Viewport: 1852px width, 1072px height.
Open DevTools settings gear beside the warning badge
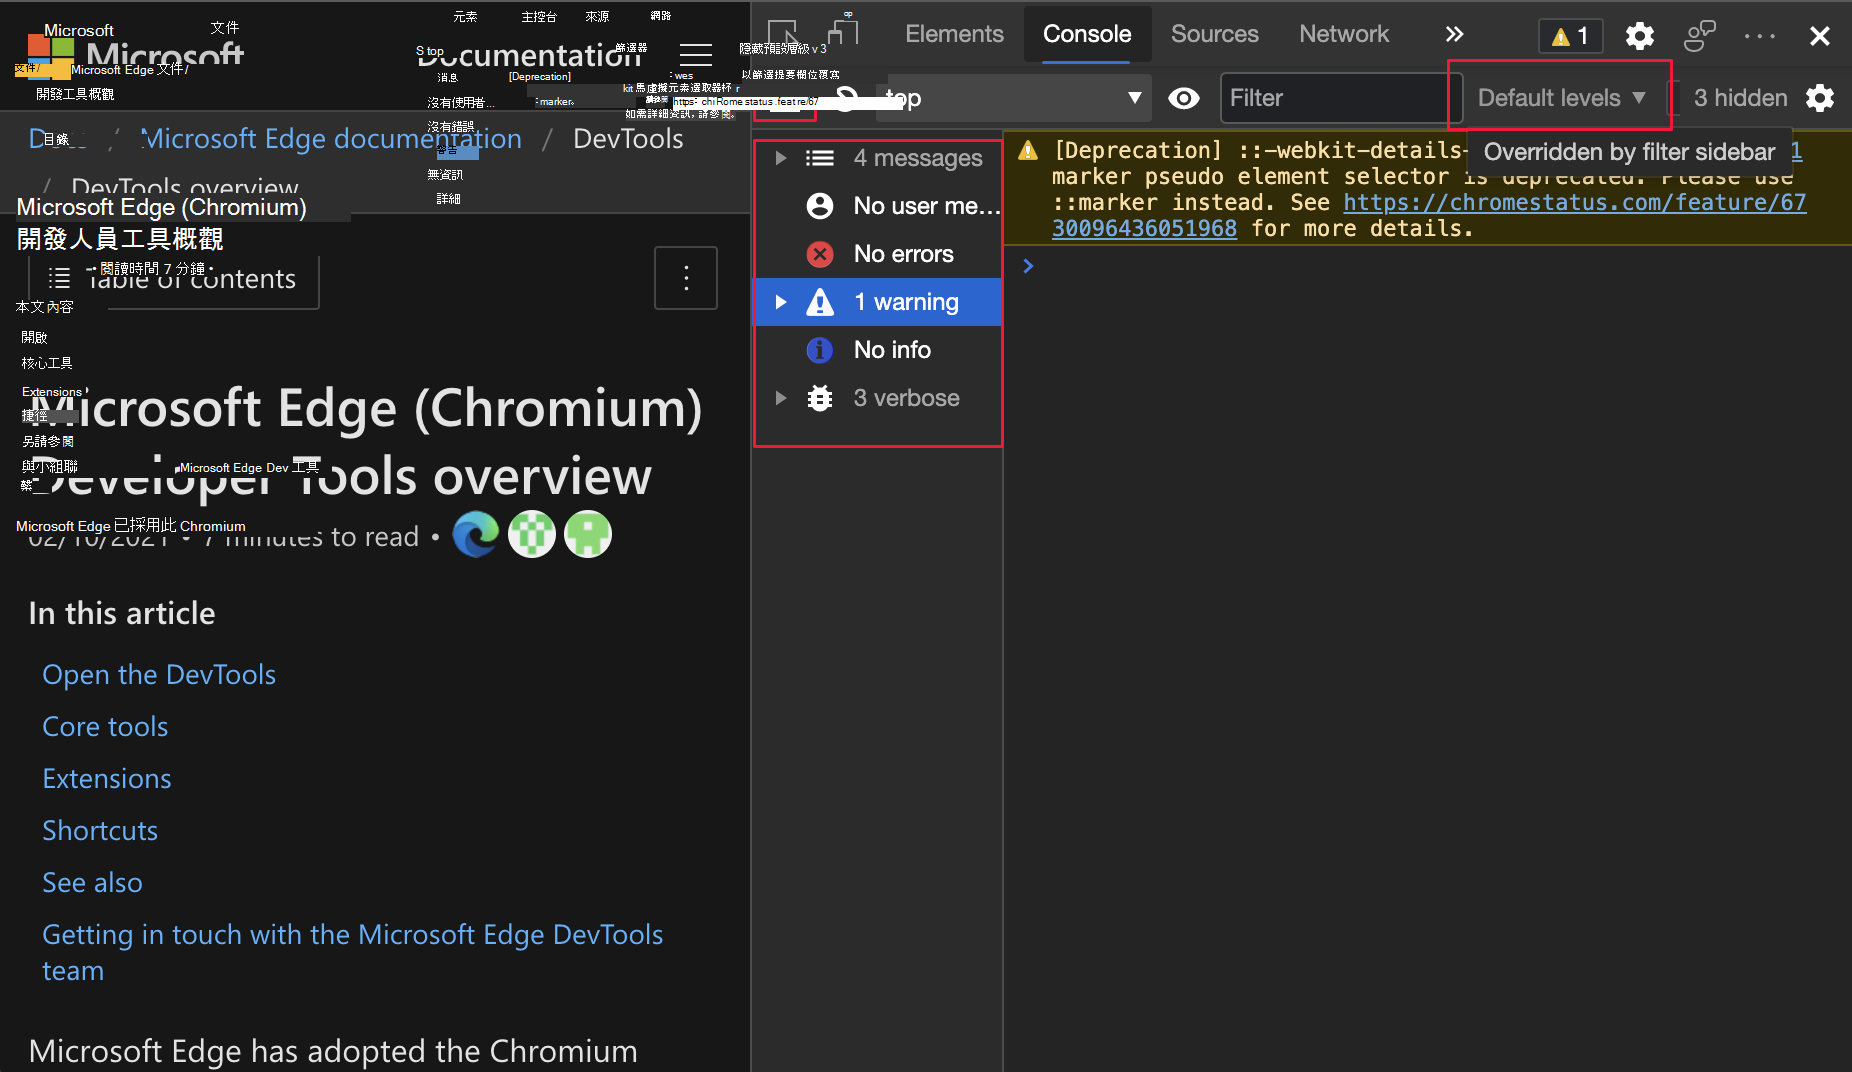[1639, 36]
